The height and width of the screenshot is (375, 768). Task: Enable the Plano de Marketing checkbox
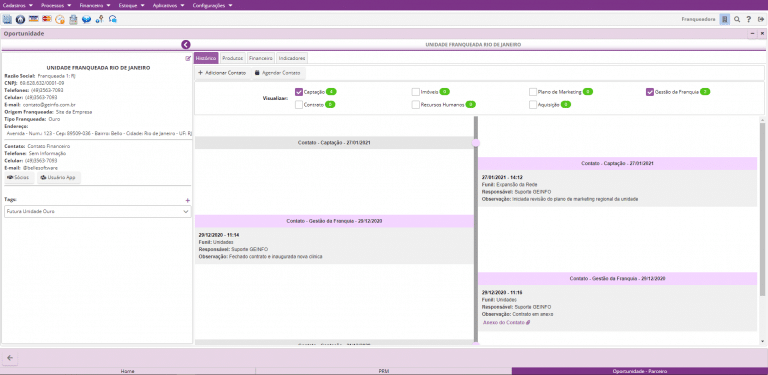(x=533, y=92)
